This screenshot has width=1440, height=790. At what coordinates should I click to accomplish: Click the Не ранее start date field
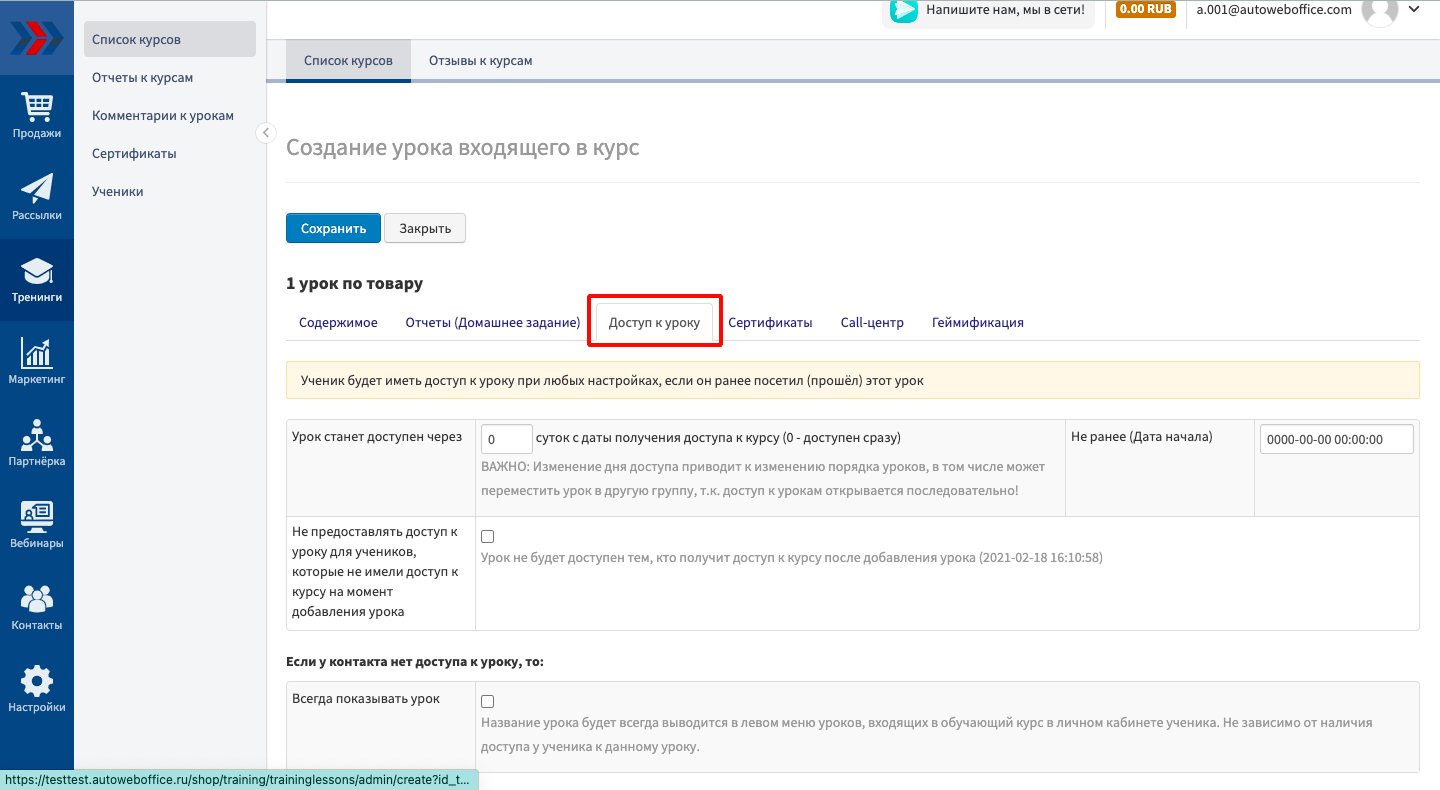pos(1336,439)
